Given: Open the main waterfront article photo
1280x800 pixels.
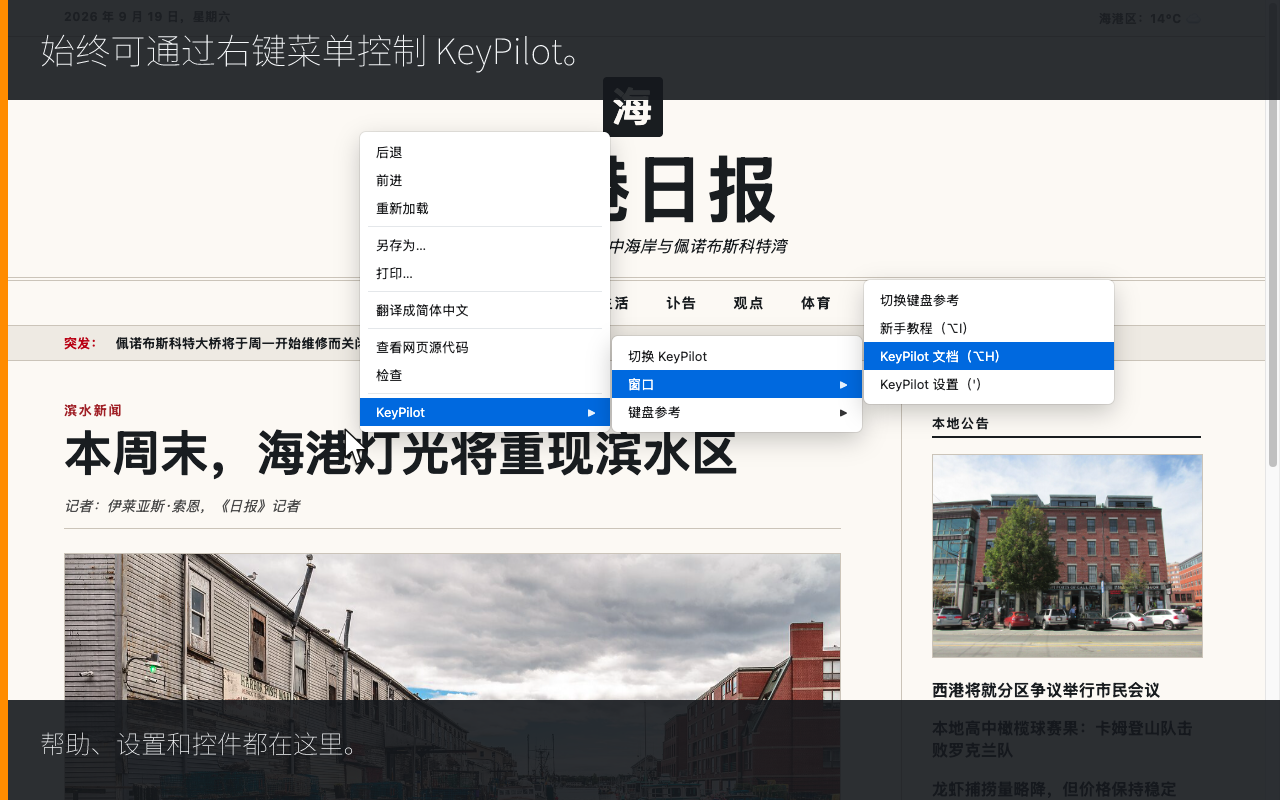Looking at the screenshot, I should tap(452, 676).
